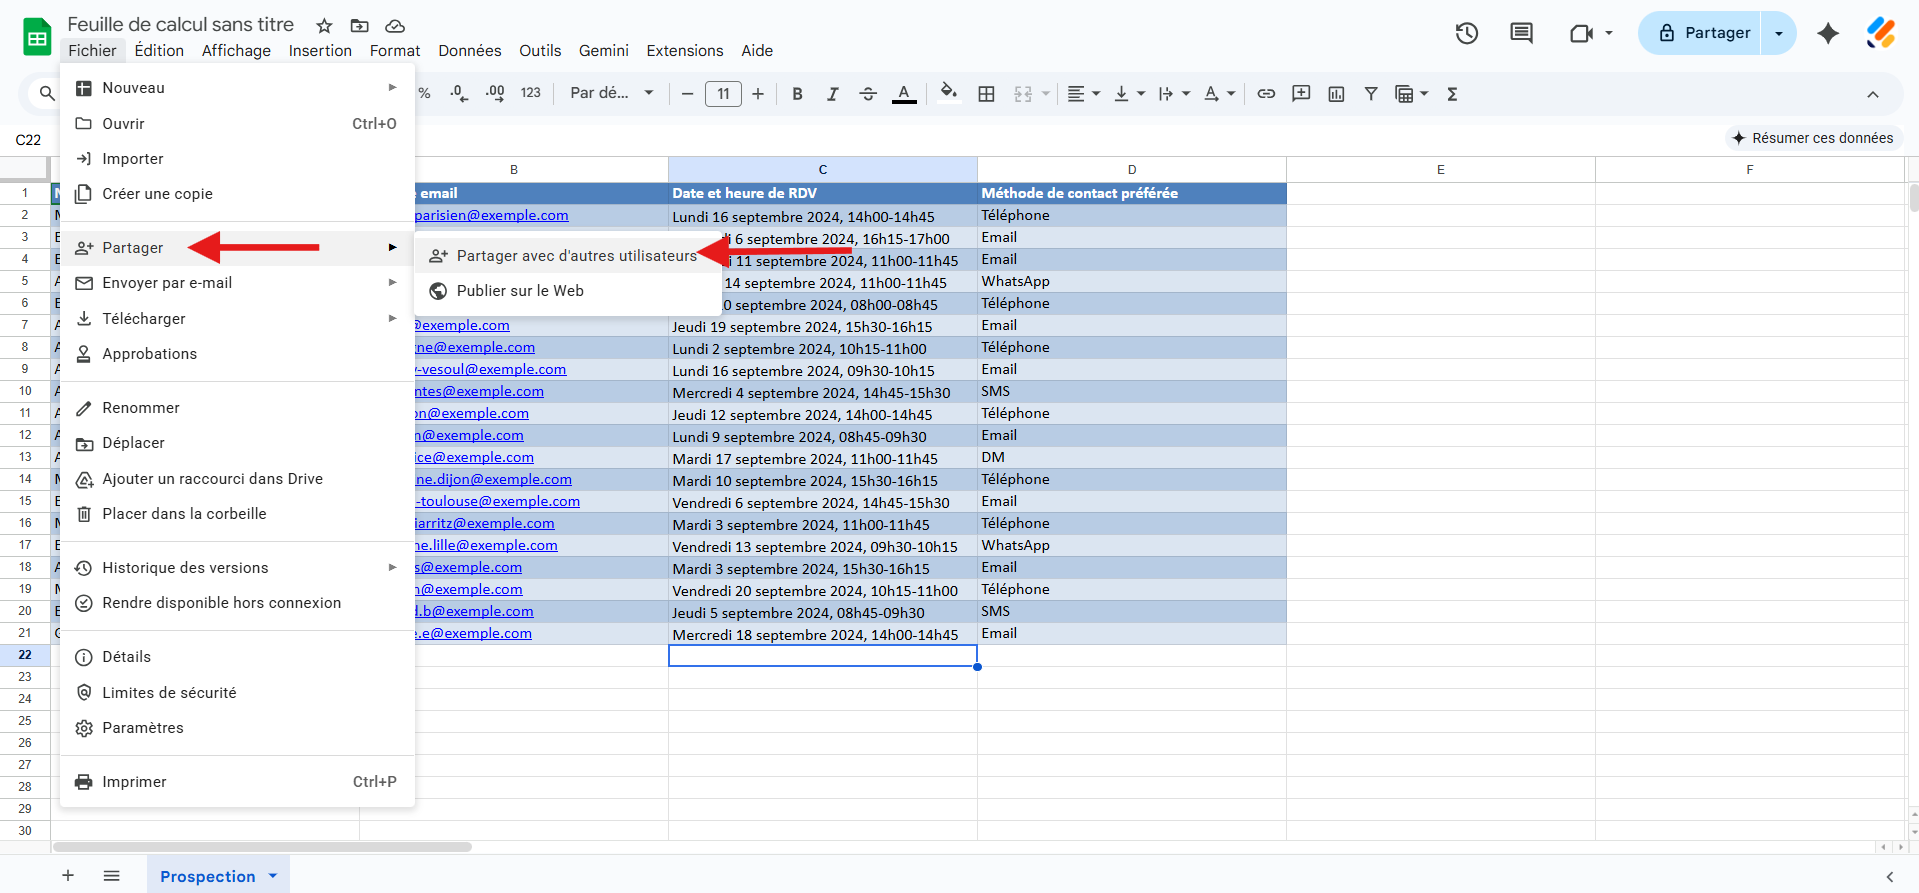
Task: Open the Gemini sparkle icon in the header
Action: tap(1828, 33)
